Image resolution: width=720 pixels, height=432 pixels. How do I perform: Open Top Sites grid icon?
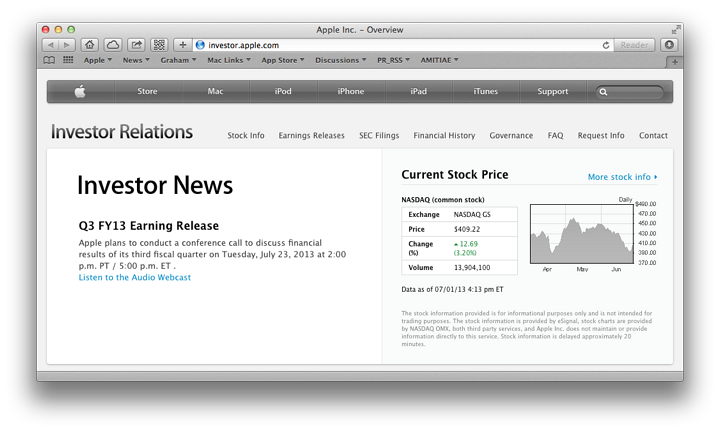[68, 60]
